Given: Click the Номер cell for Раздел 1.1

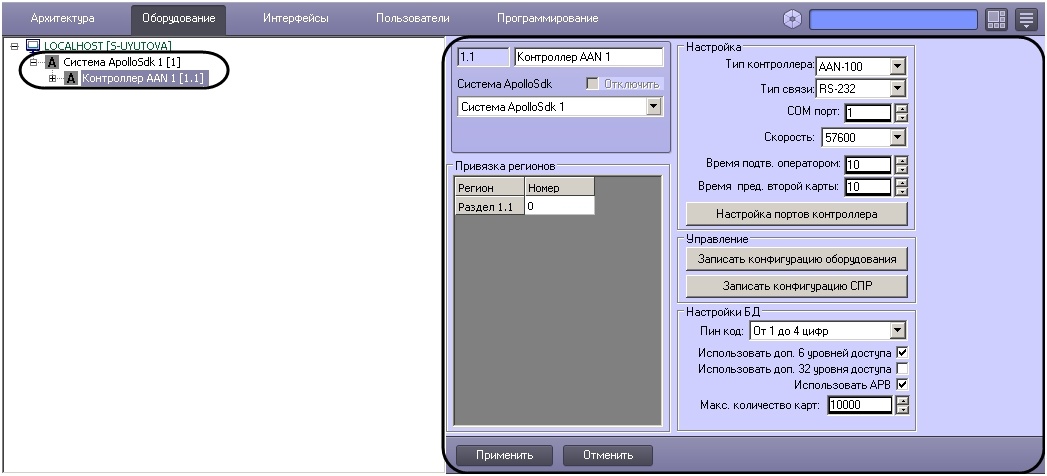Looking at the screenshot, I should click(x=558, y=206).
